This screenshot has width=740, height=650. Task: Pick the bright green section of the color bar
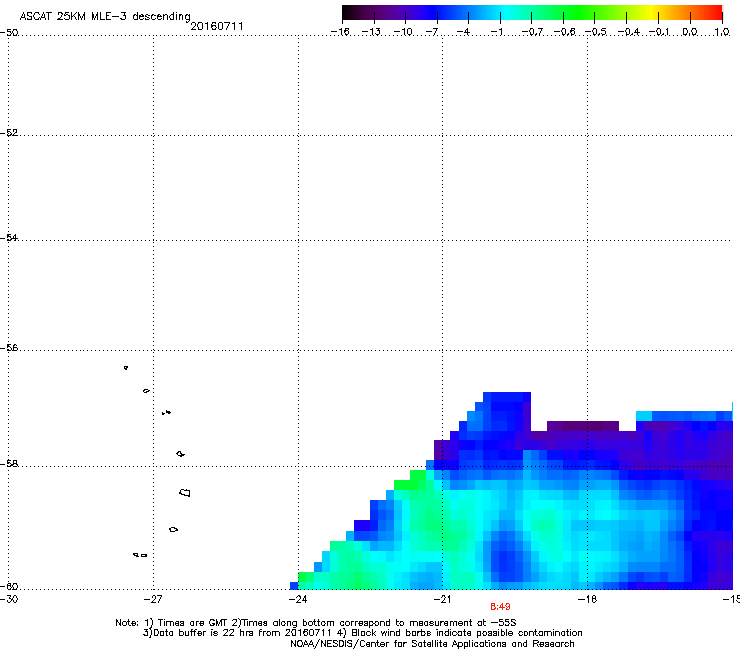point(578,13)
